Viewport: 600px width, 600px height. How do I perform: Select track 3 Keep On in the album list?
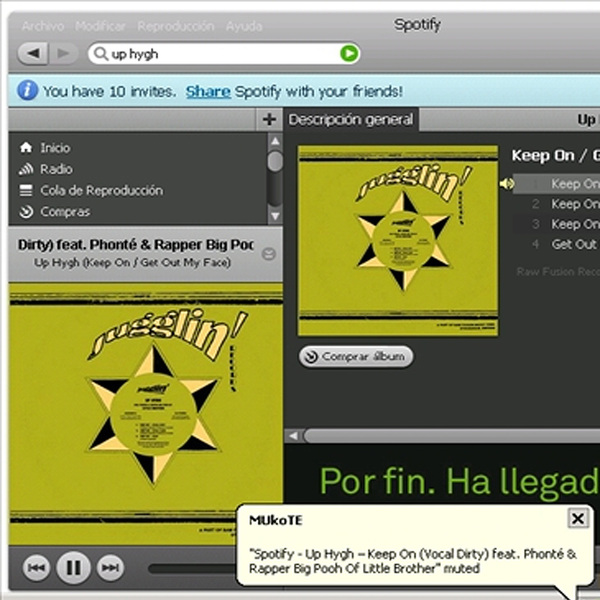coord(556,224)
